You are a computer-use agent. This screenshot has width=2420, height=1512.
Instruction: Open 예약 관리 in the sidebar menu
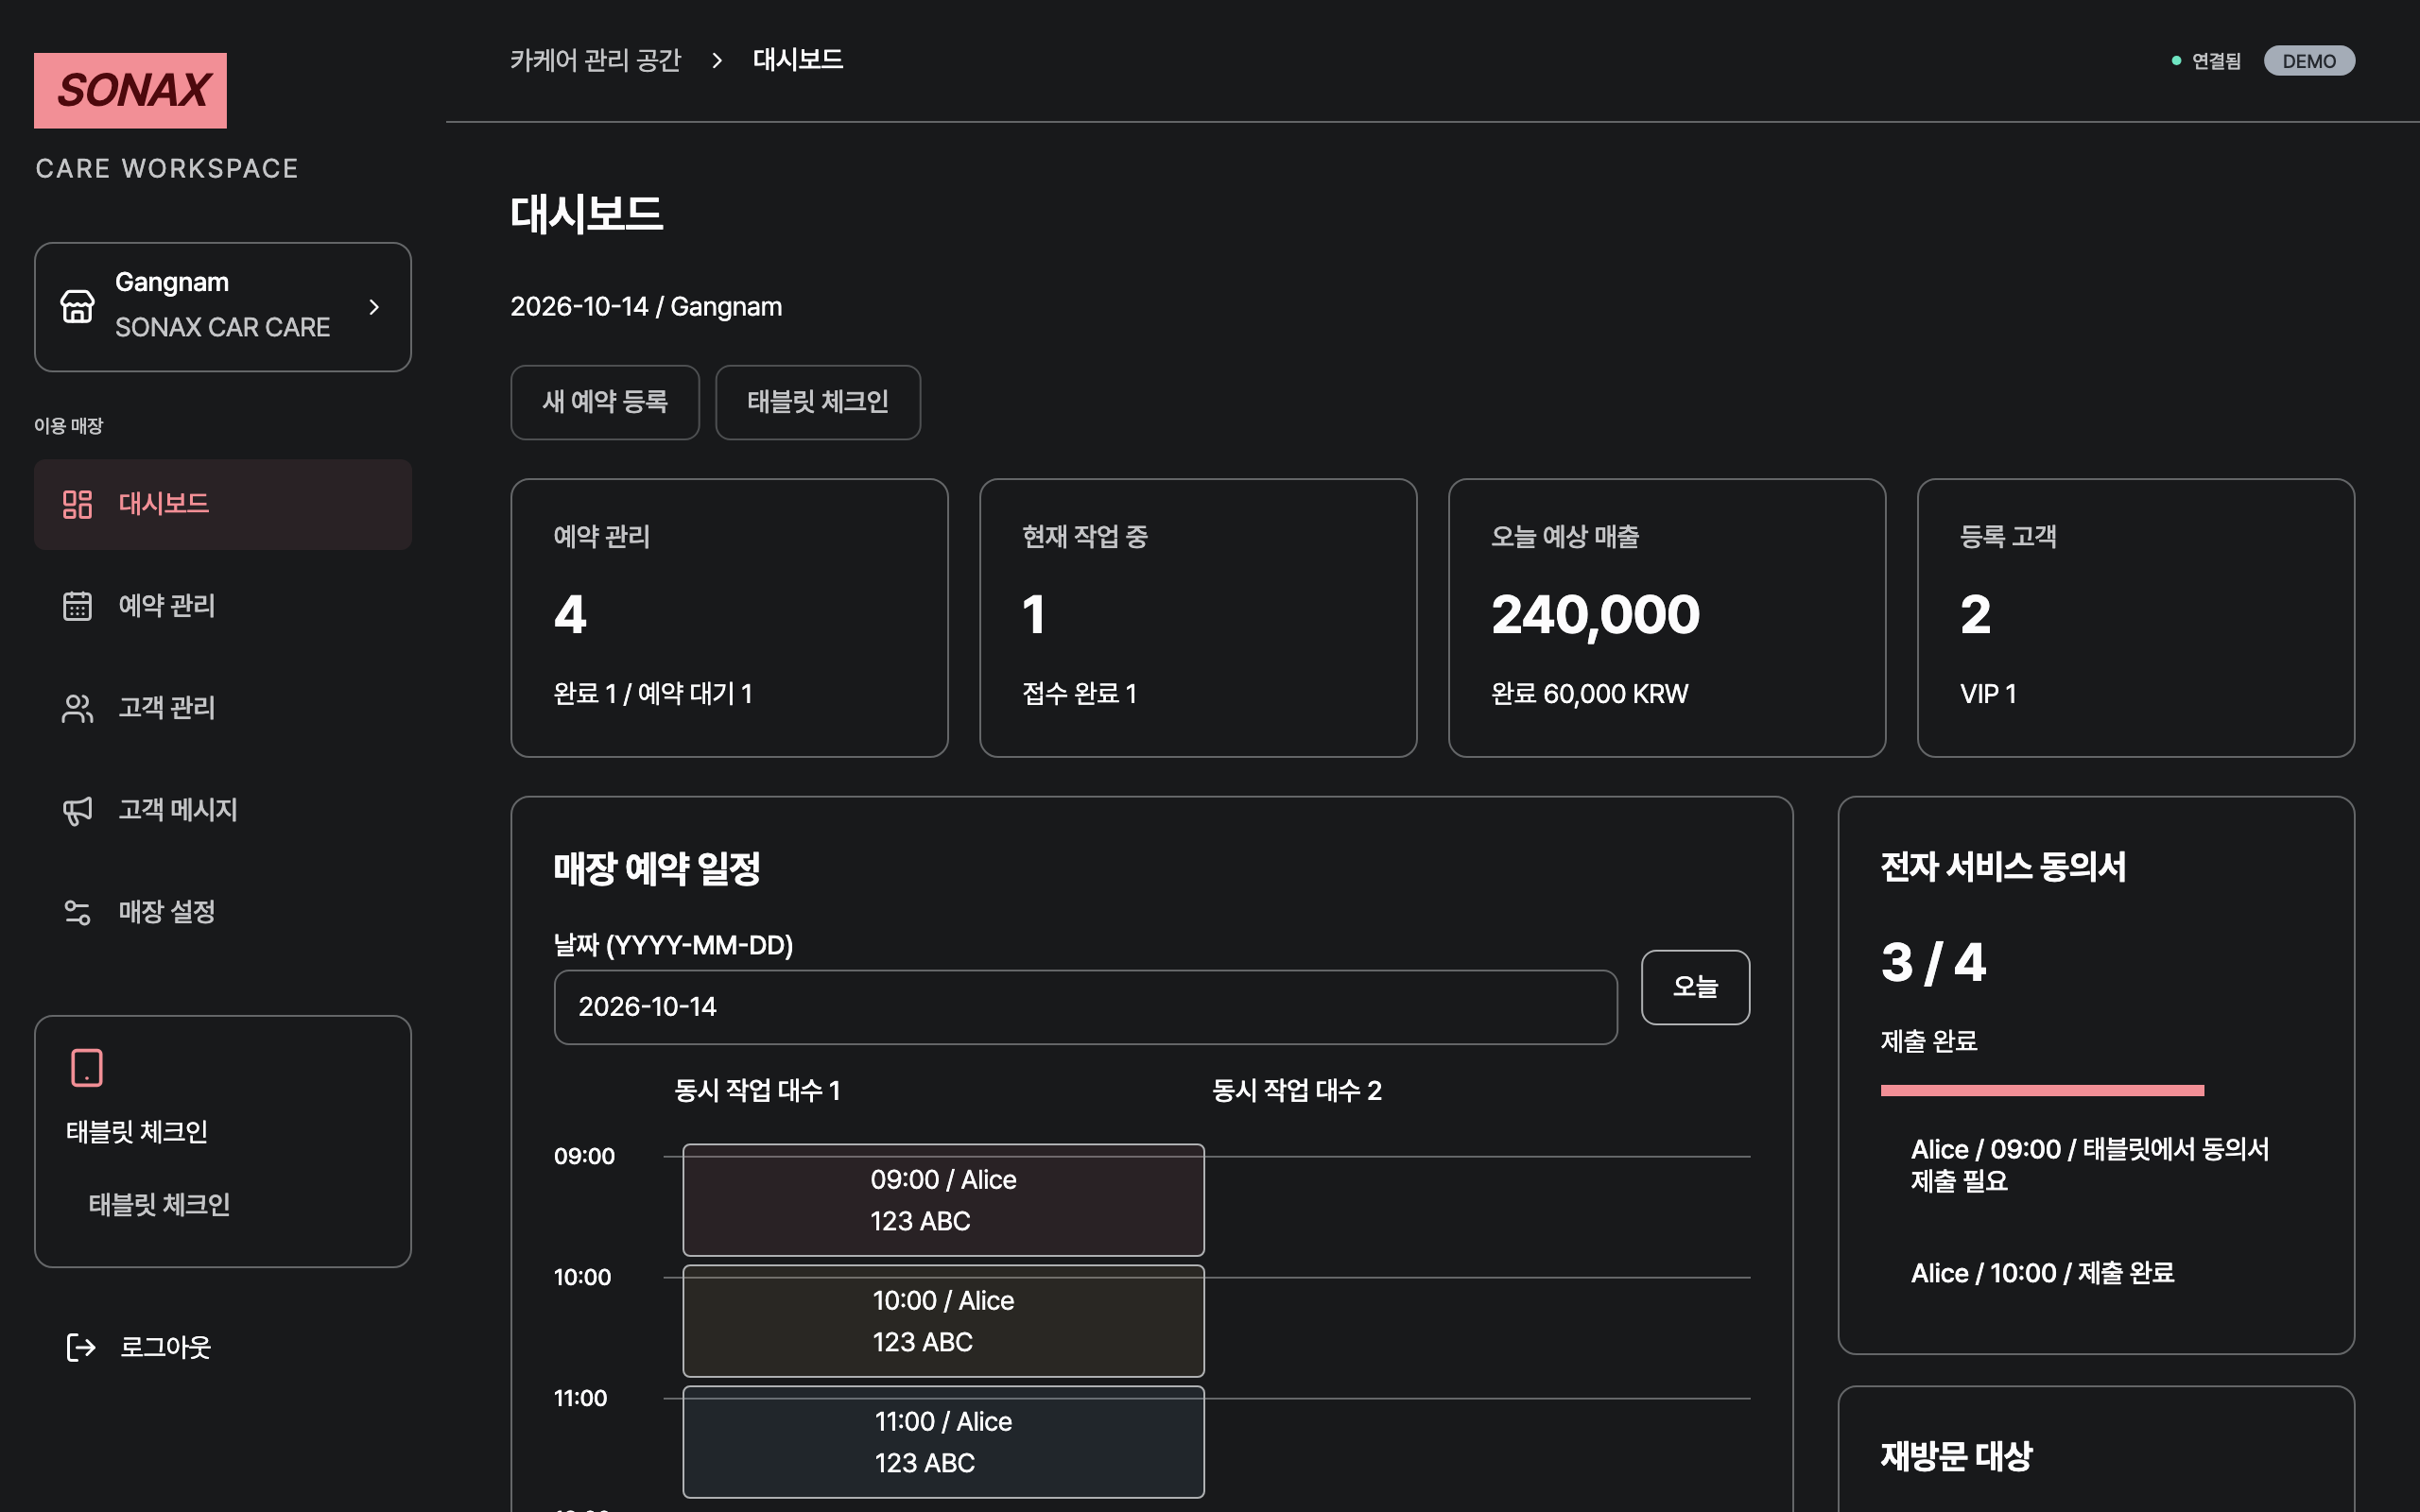pos(223,606)
